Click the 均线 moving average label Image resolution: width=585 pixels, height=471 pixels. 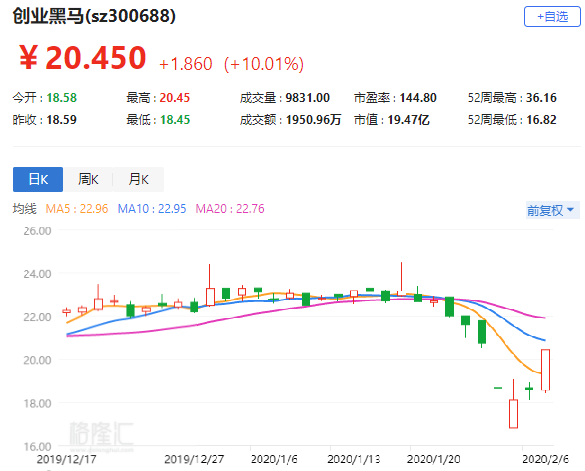point(25,209)
